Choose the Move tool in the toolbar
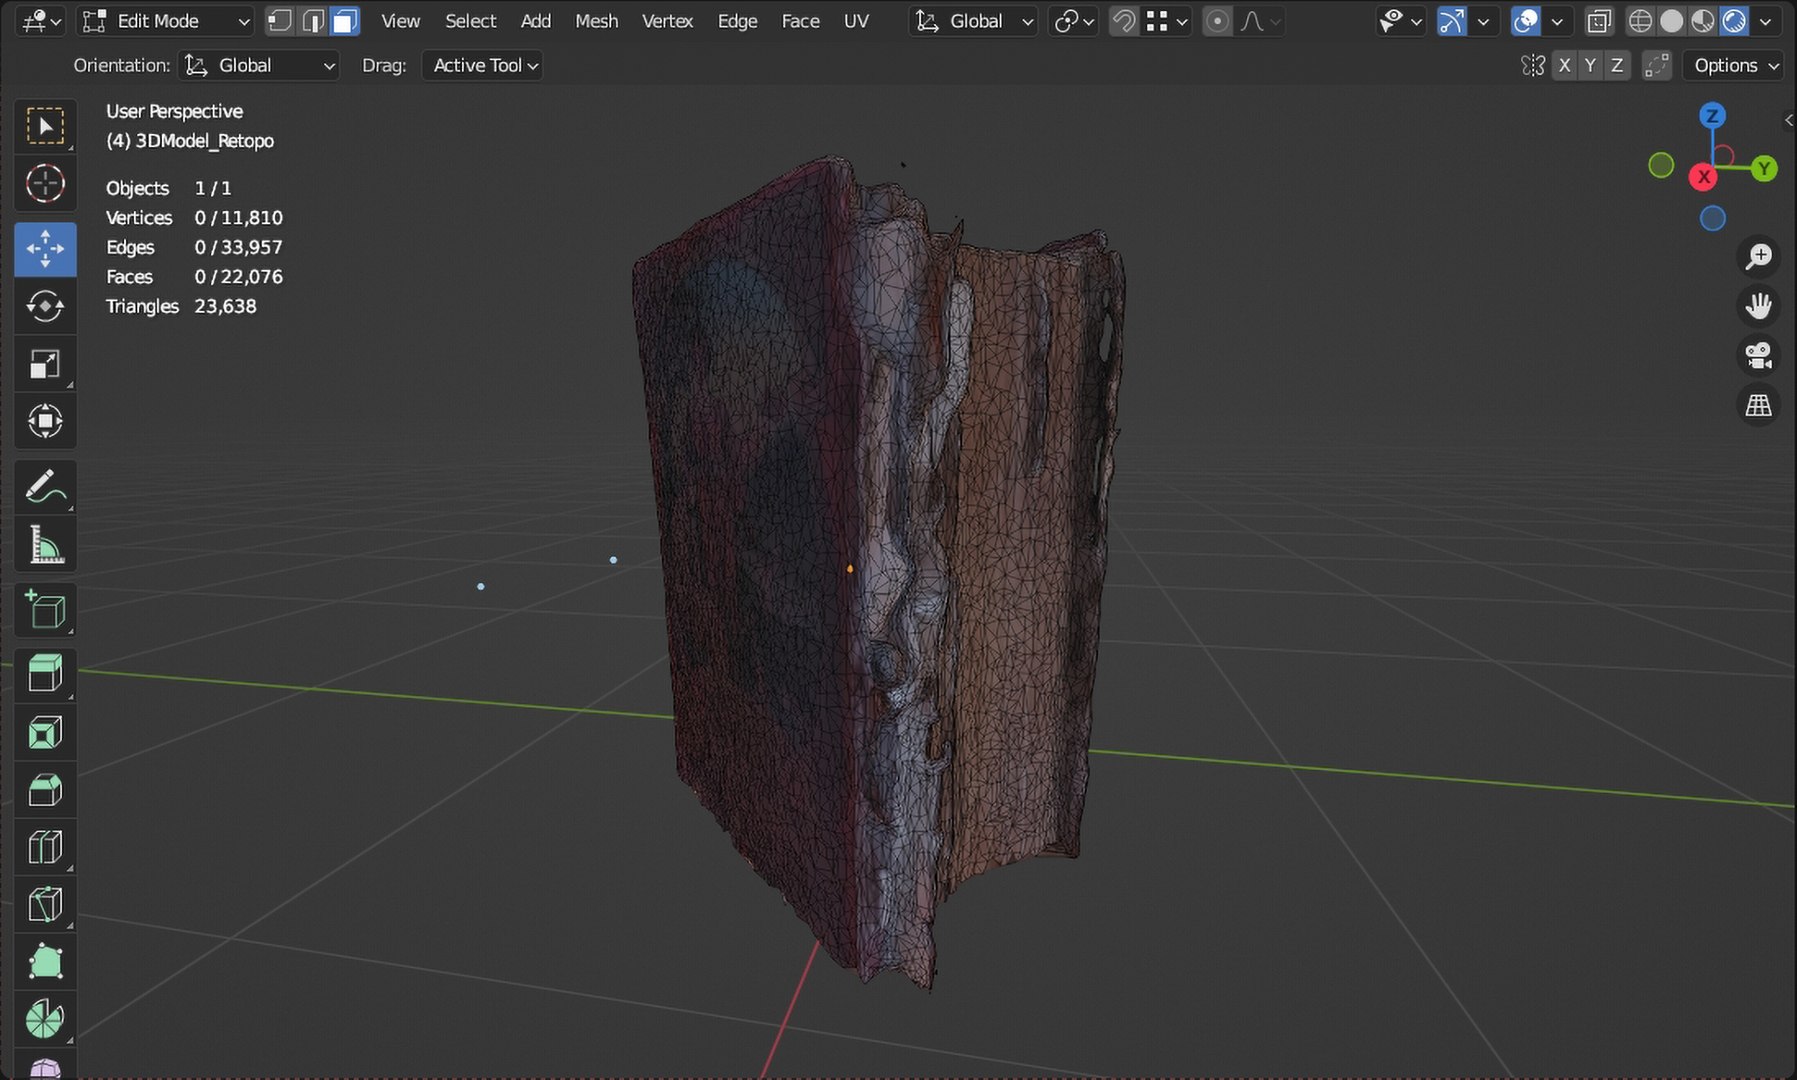Image resolution: width=1797 pixels, height=1080 pixels. [45, 249]
